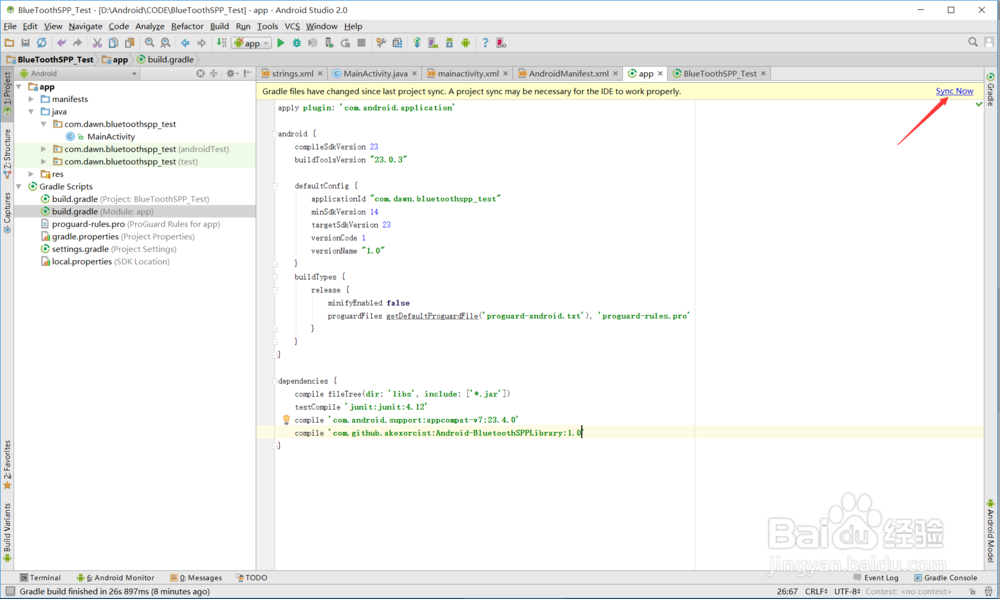
Task: Click the Help question mark icon
Action: (485, 43)
